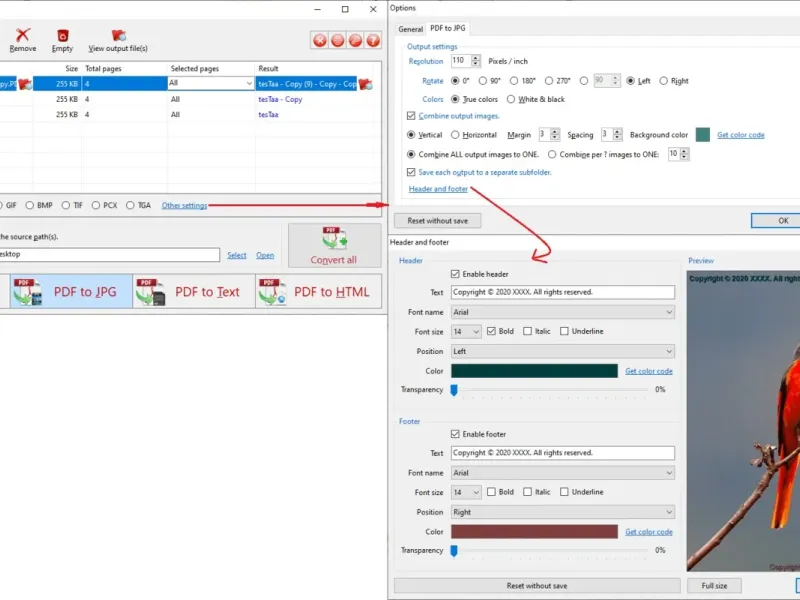Viewport: 800px width, 600px height.
Task: Select the 0° rotate radio button
Action: pos(455,81)
